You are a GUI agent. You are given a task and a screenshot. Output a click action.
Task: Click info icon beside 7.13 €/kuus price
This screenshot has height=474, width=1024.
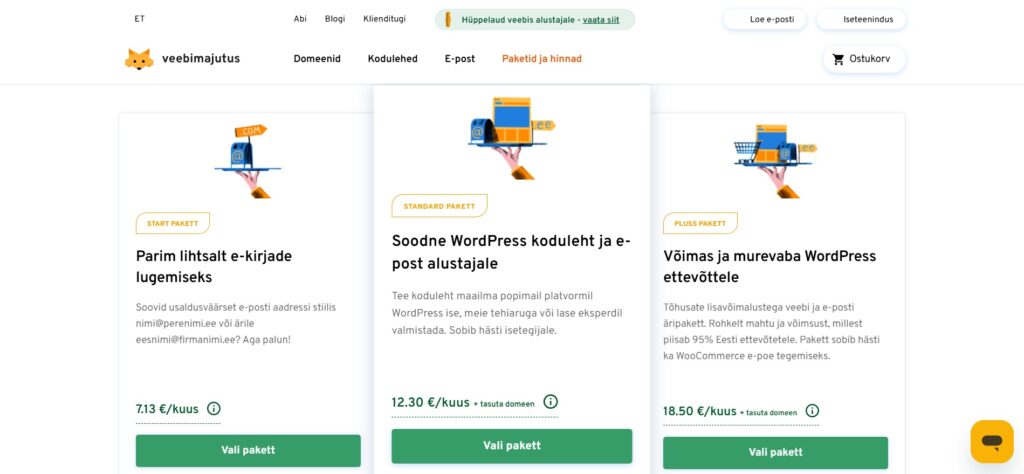pyautogui.click(x=213, y=408)
